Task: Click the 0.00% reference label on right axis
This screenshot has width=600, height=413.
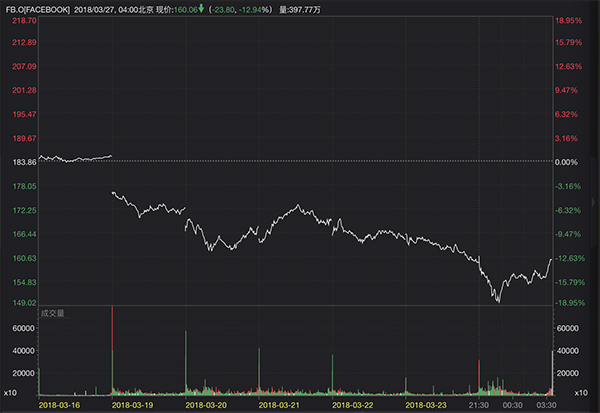Action: point(567,162)
